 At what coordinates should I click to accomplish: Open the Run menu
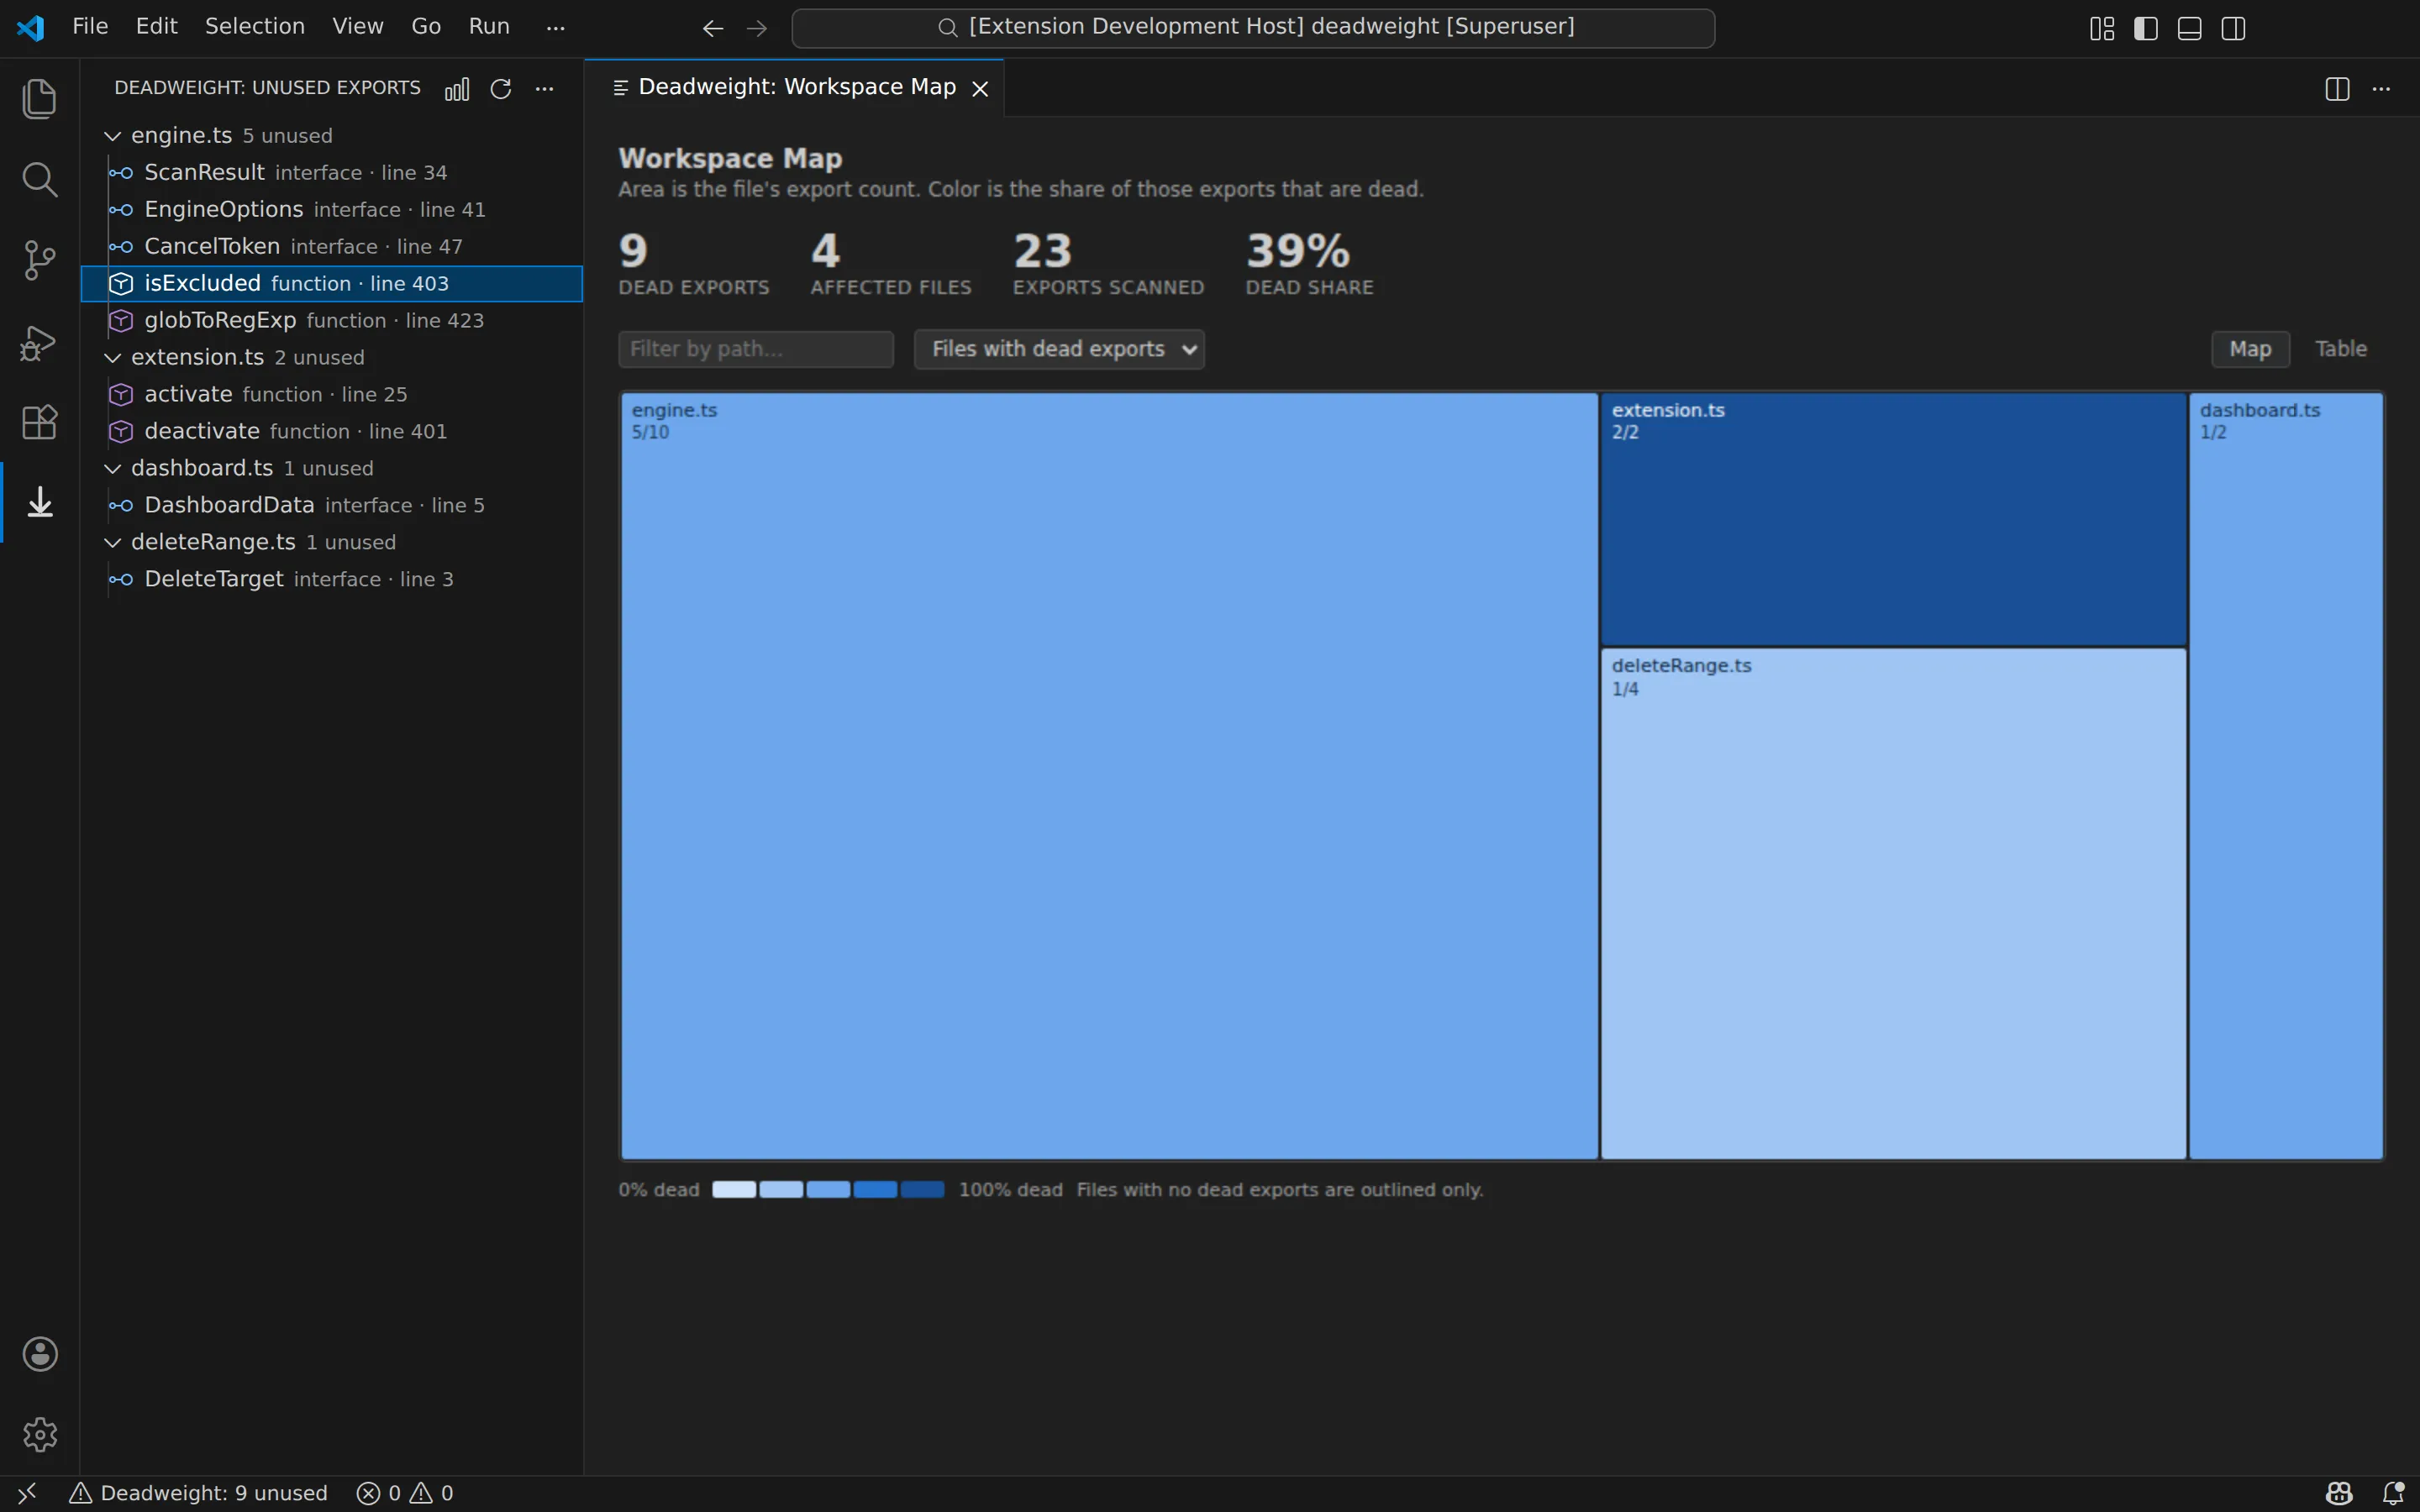pyautogui.click(x=489, y=27)
